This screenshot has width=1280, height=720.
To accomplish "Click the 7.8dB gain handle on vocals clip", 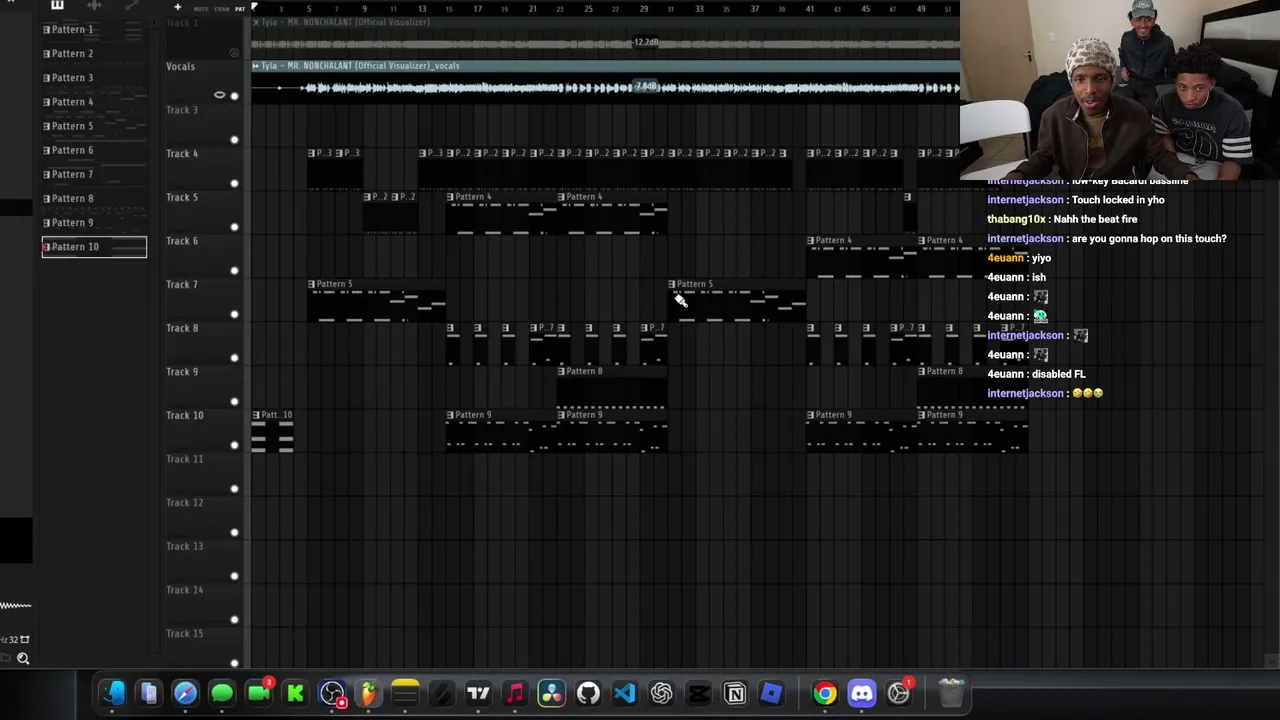I will 646,87.
